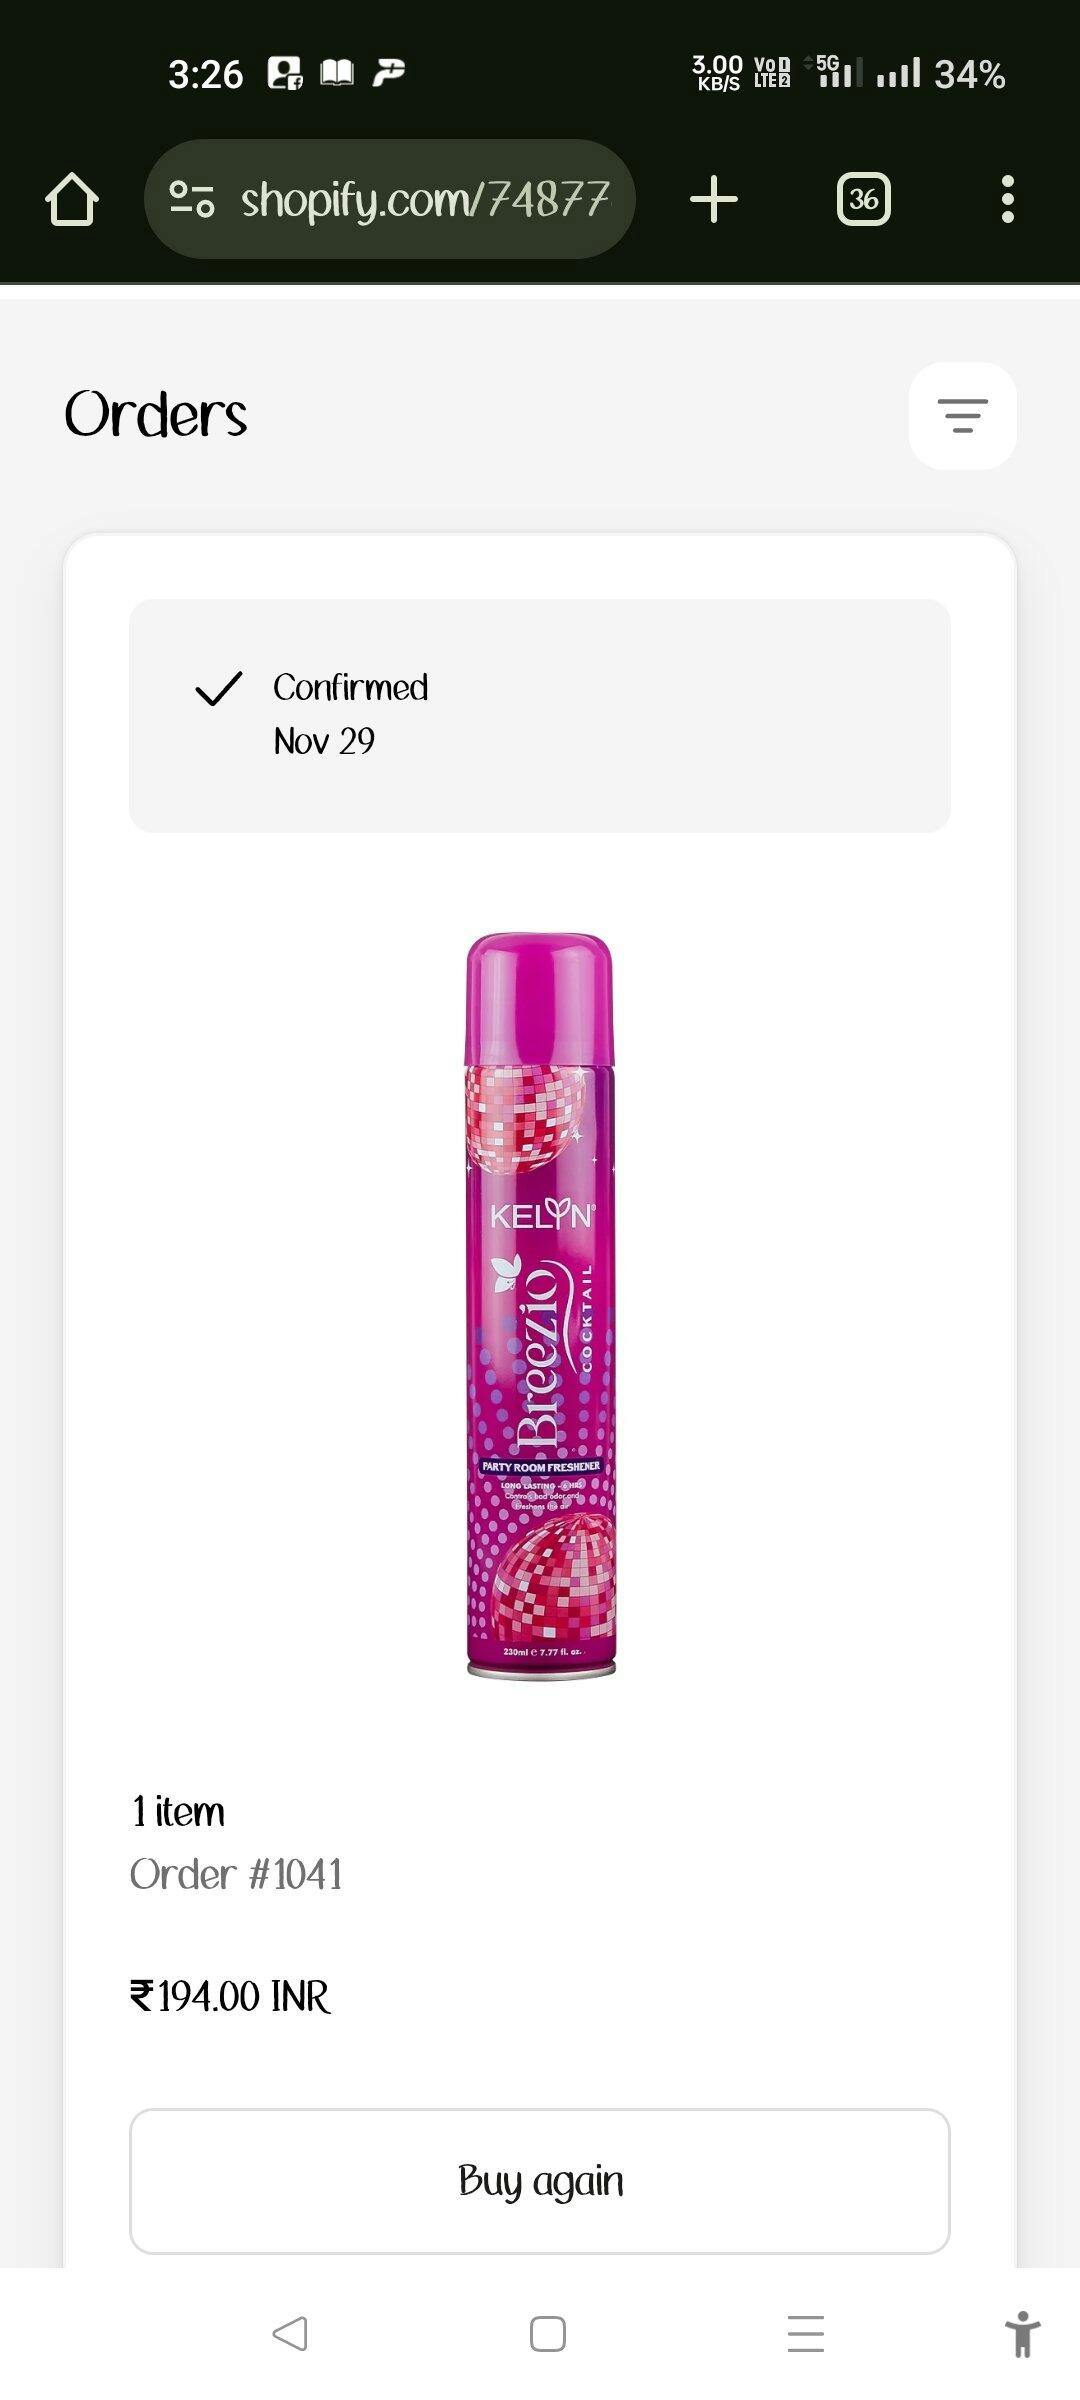Tap the 1 item label
The height and width of the screenshot is (2400, 1080).
(178, 1811)
